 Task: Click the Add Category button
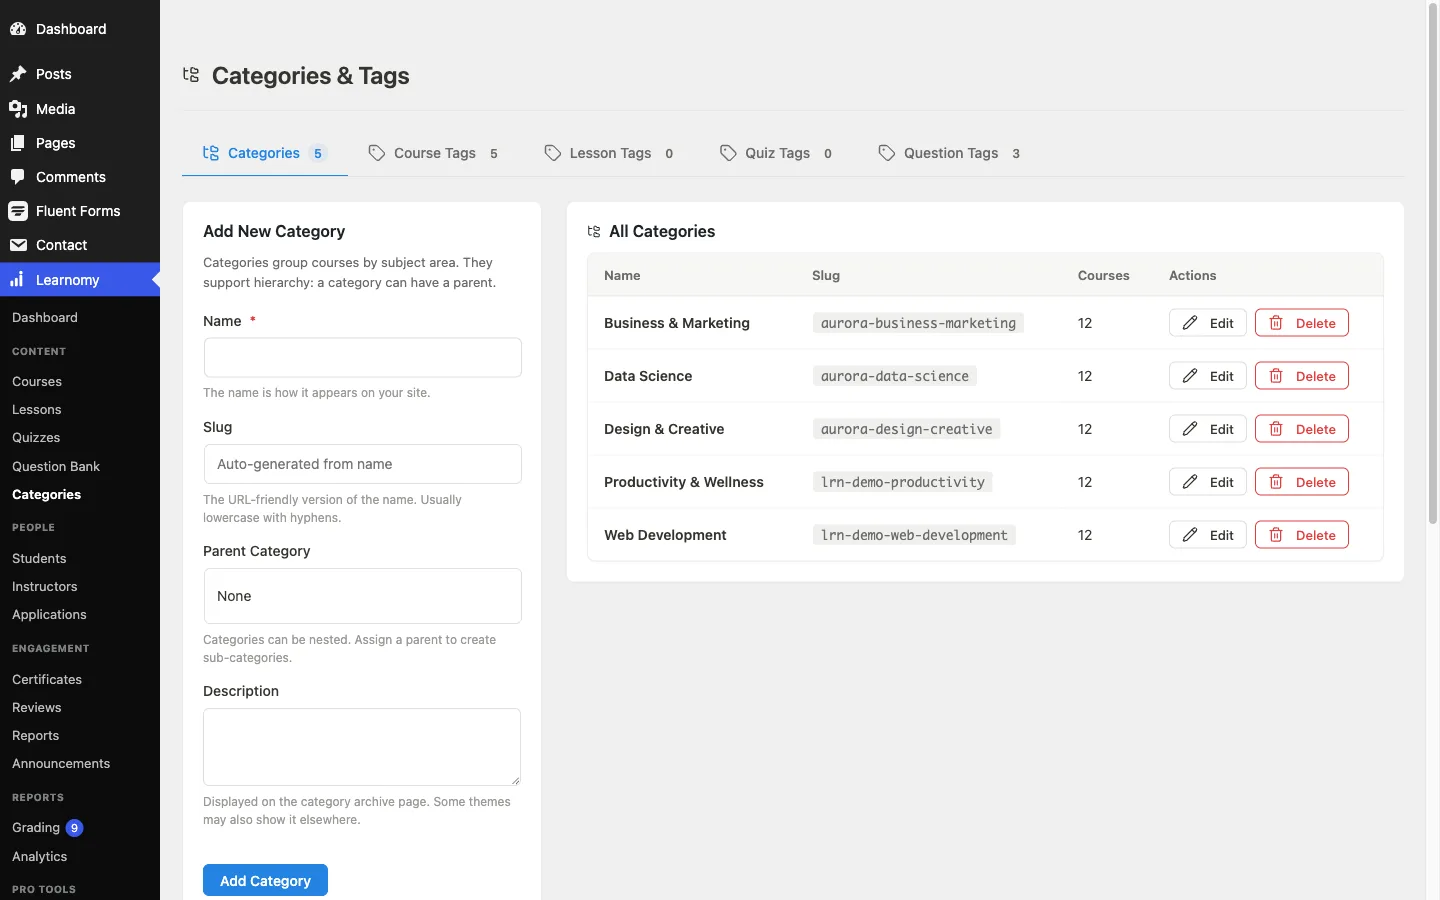[265, 881]
